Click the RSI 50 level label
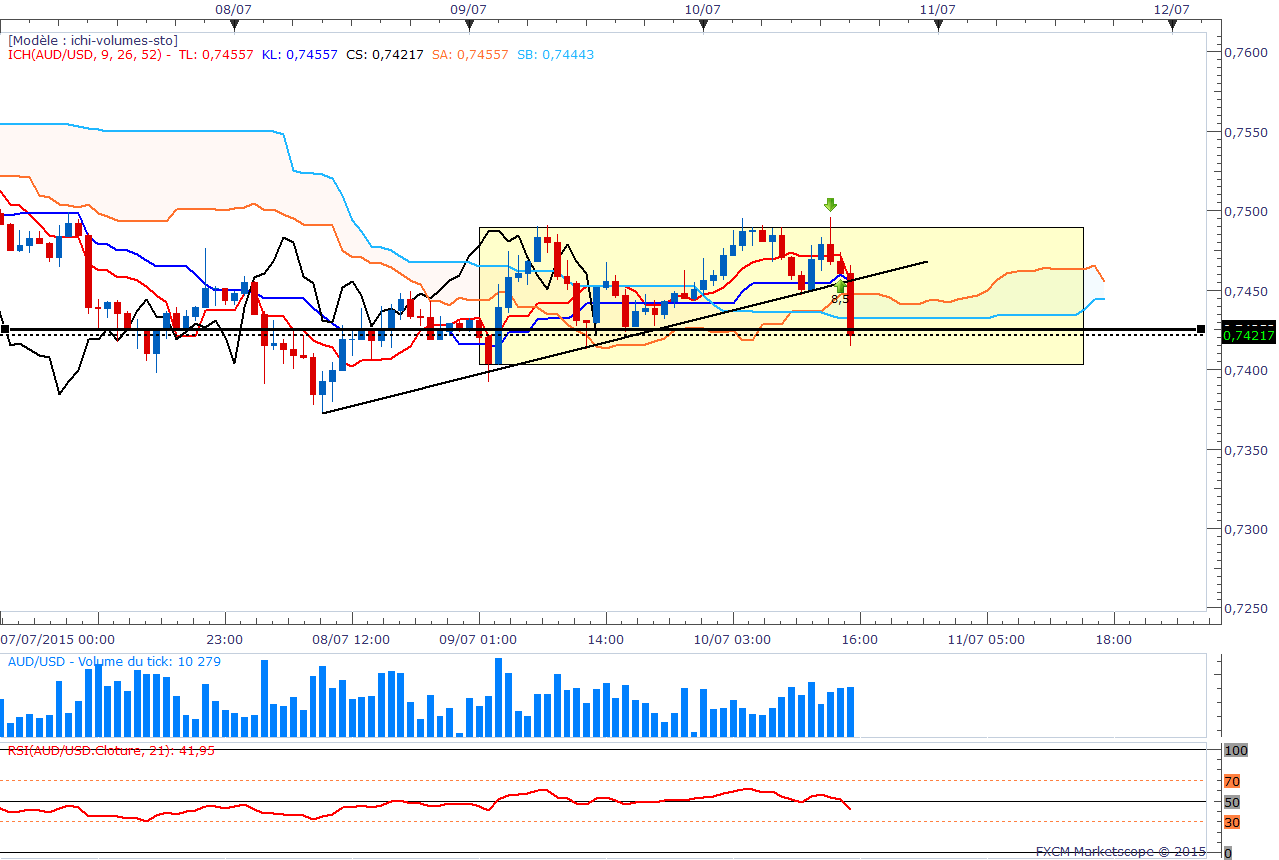Screen dimensions: 1279x860 (1232, 802)
